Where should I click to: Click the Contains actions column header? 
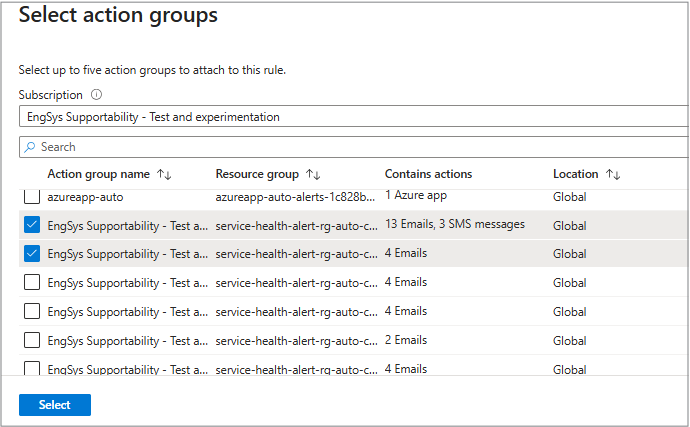(x=428, y=174)
